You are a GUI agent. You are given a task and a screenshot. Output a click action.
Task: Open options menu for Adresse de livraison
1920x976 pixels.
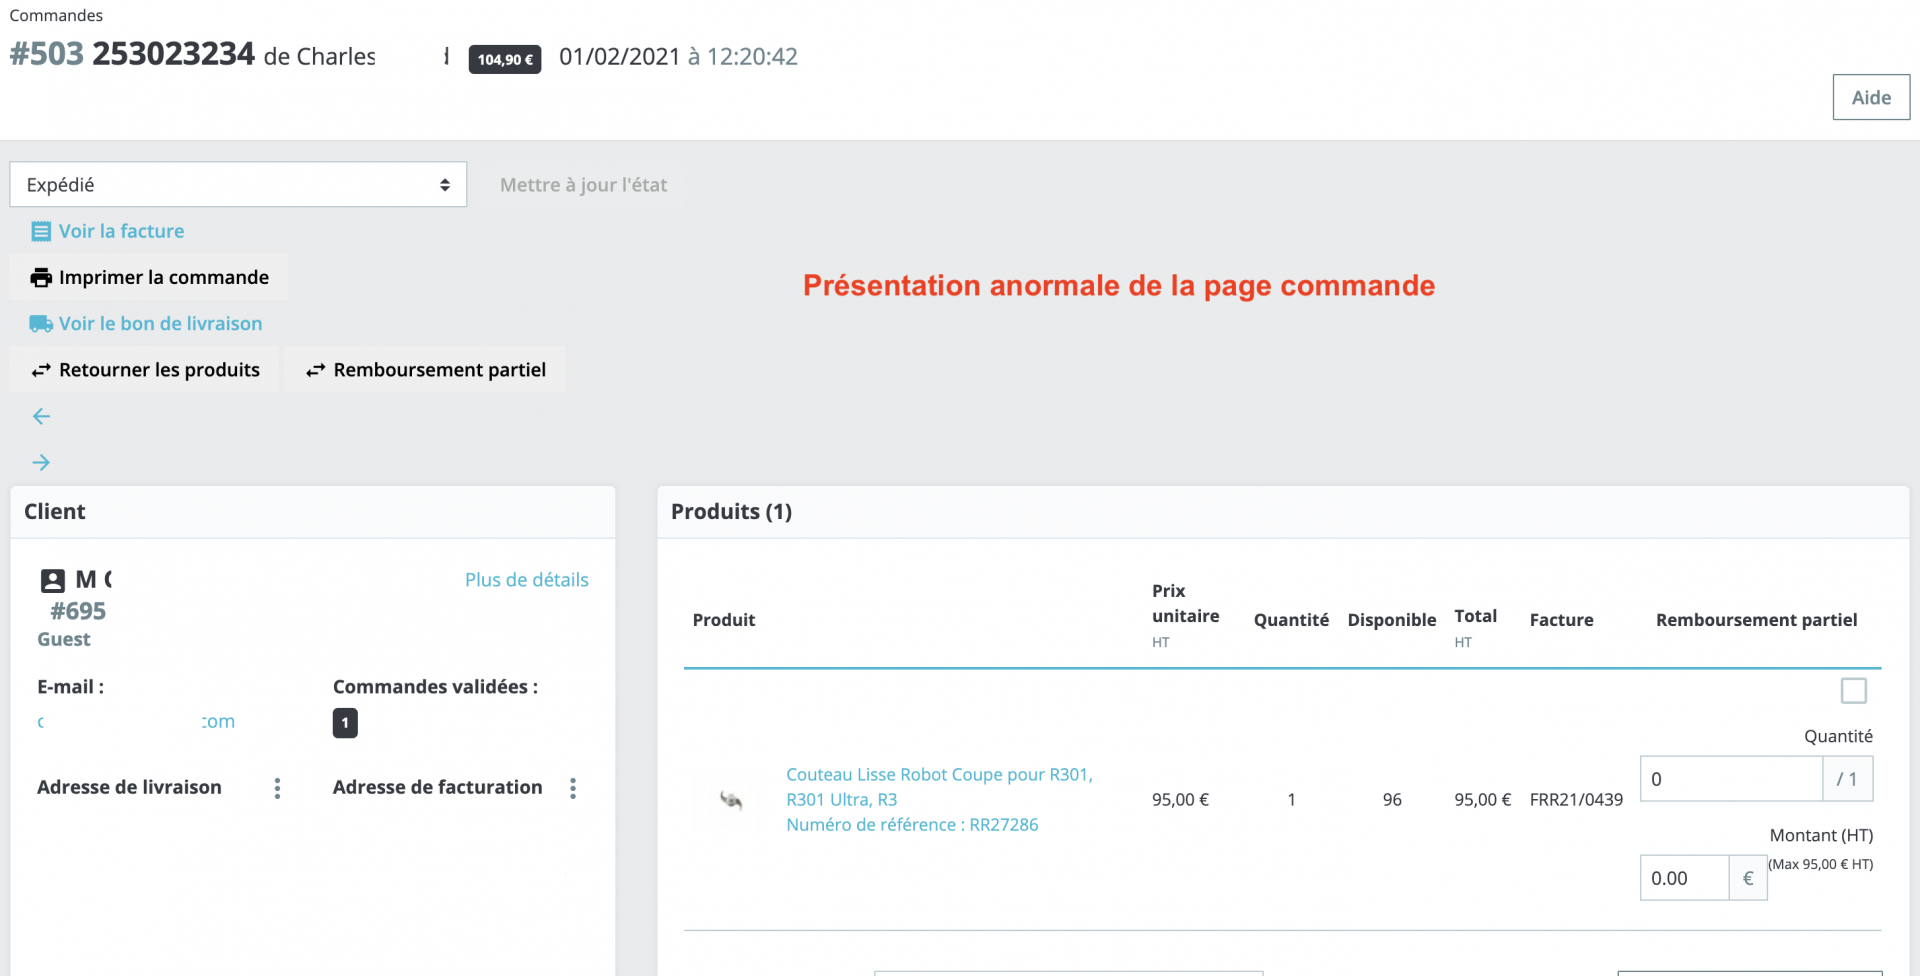pos(277,788)
